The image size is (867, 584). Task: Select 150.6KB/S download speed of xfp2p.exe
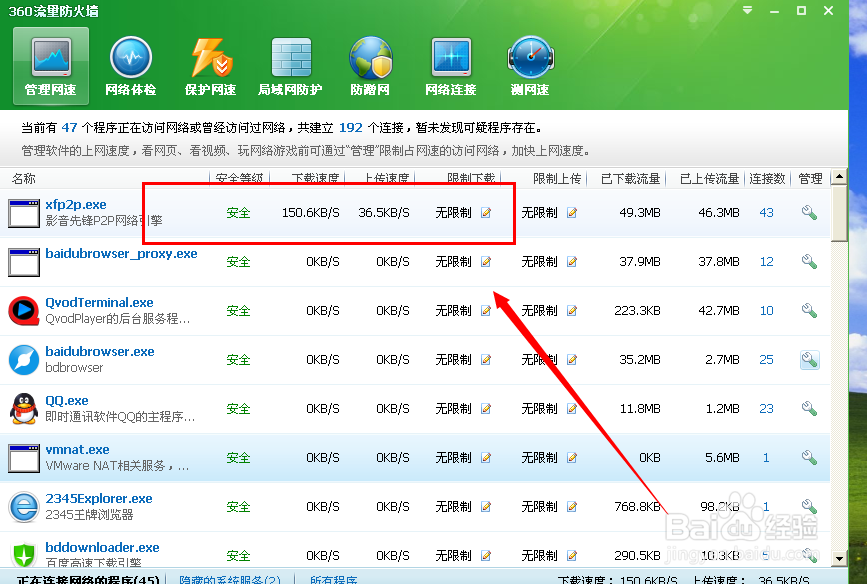click(x=310, y=212)
